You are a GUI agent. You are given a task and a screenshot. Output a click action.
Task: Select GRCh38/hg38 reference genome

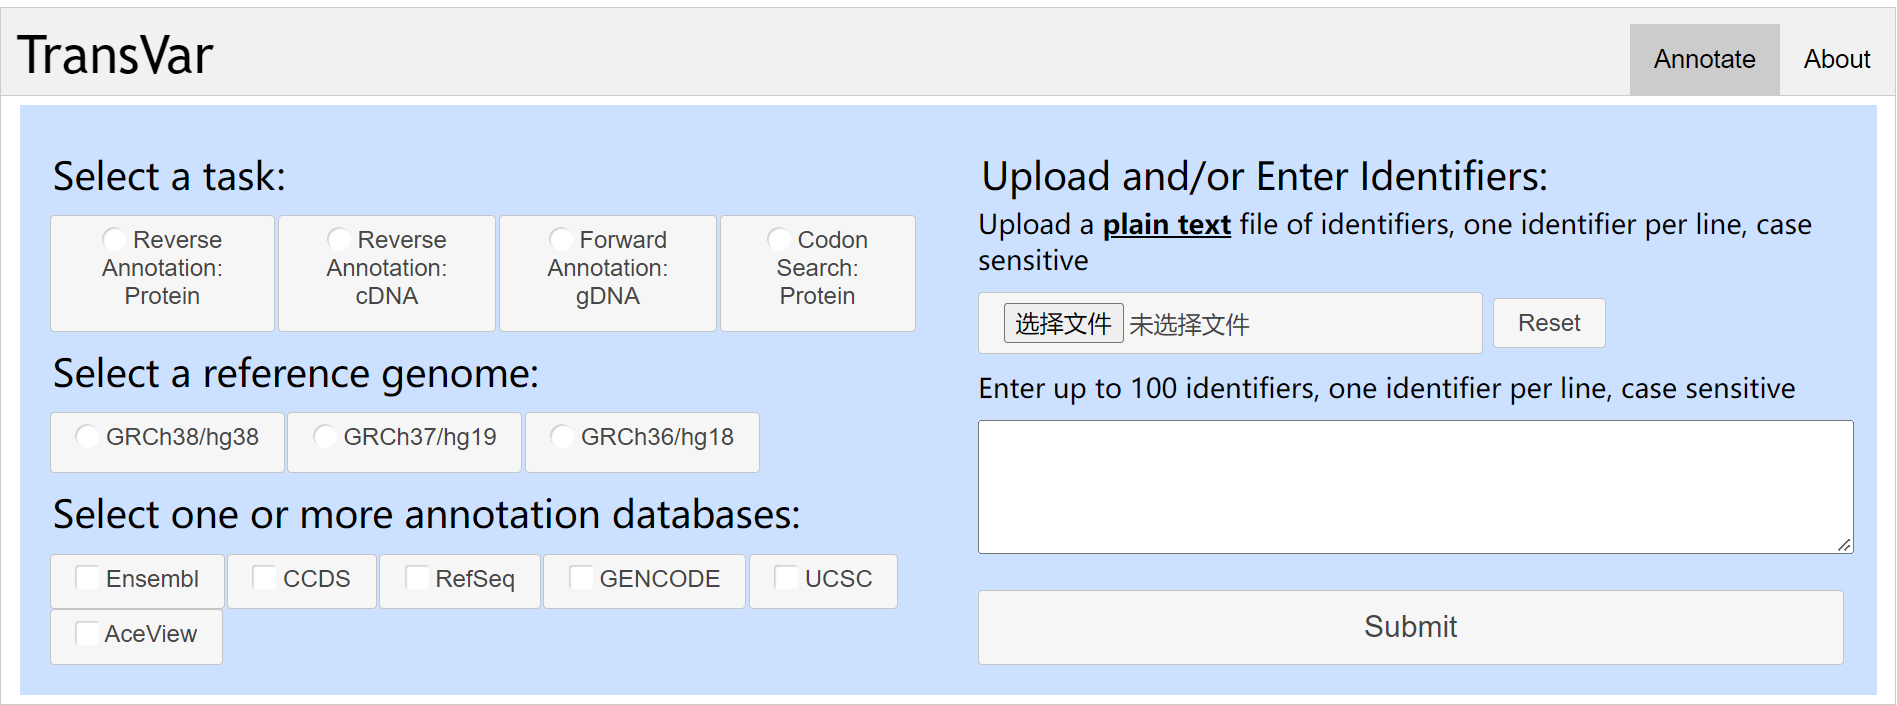pyautogui.click(x=87, y=437)
